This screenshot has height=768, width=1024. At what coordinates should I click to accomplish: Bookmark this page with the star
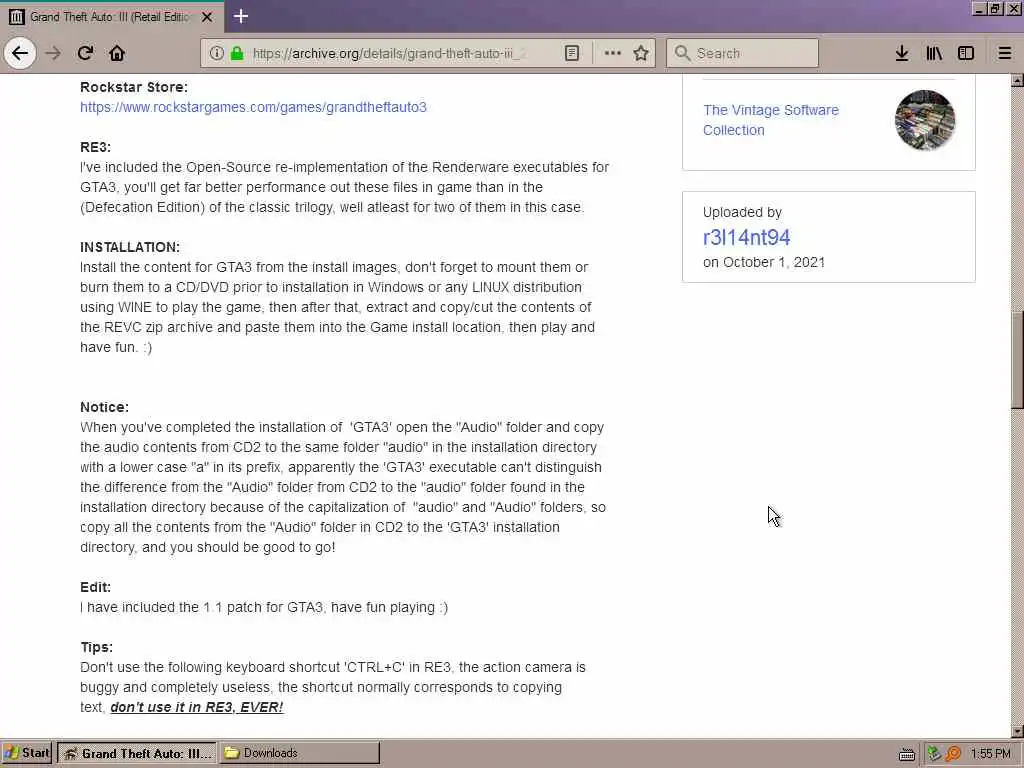(641, 53)
